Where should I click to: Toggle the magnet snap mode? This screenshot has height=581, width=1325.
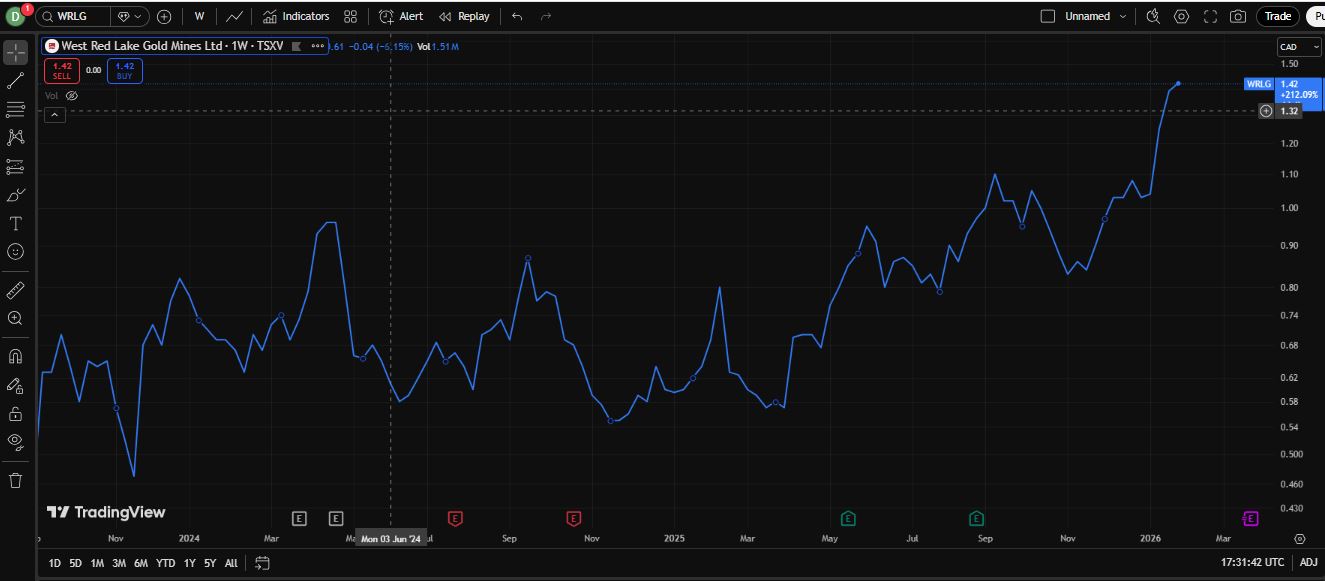(x=16, y=356)
